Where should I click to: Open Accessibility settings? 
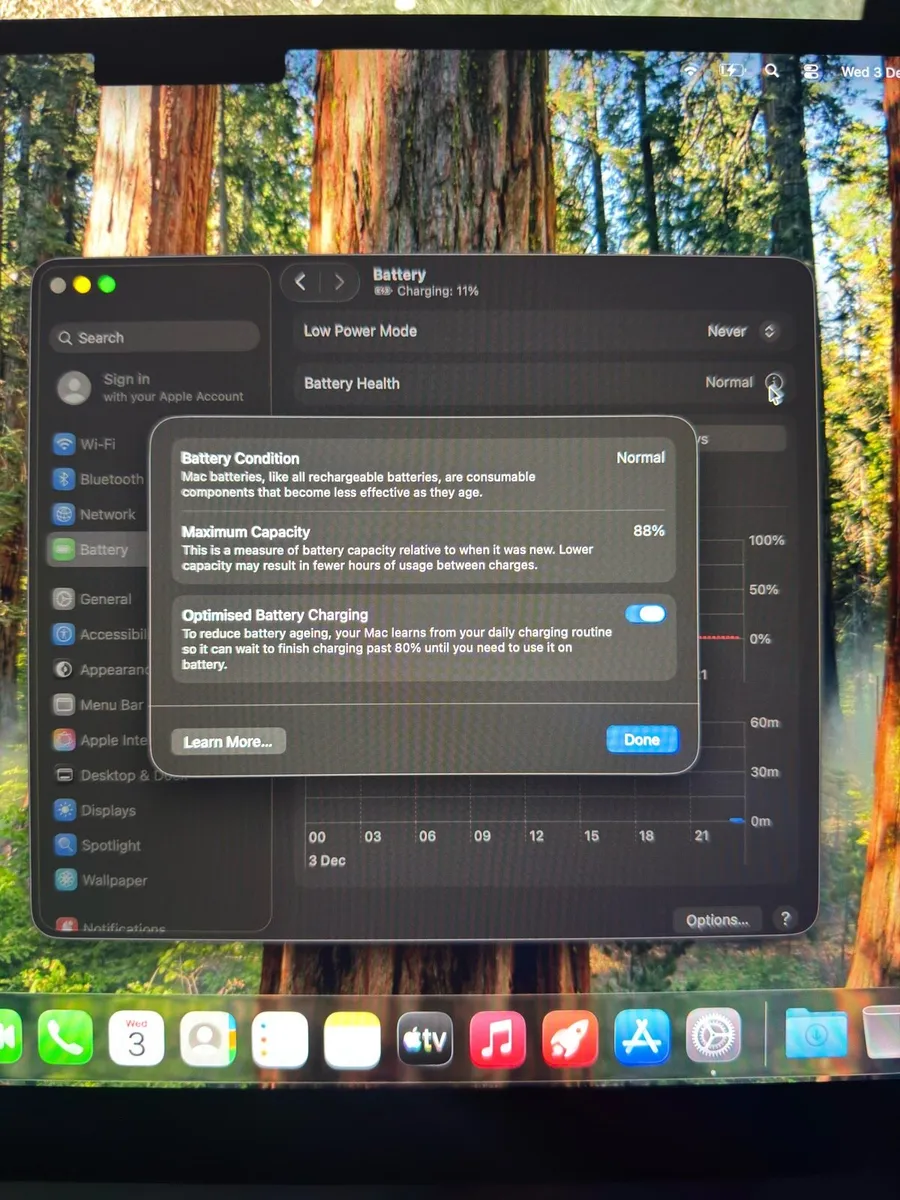[110, 633]
